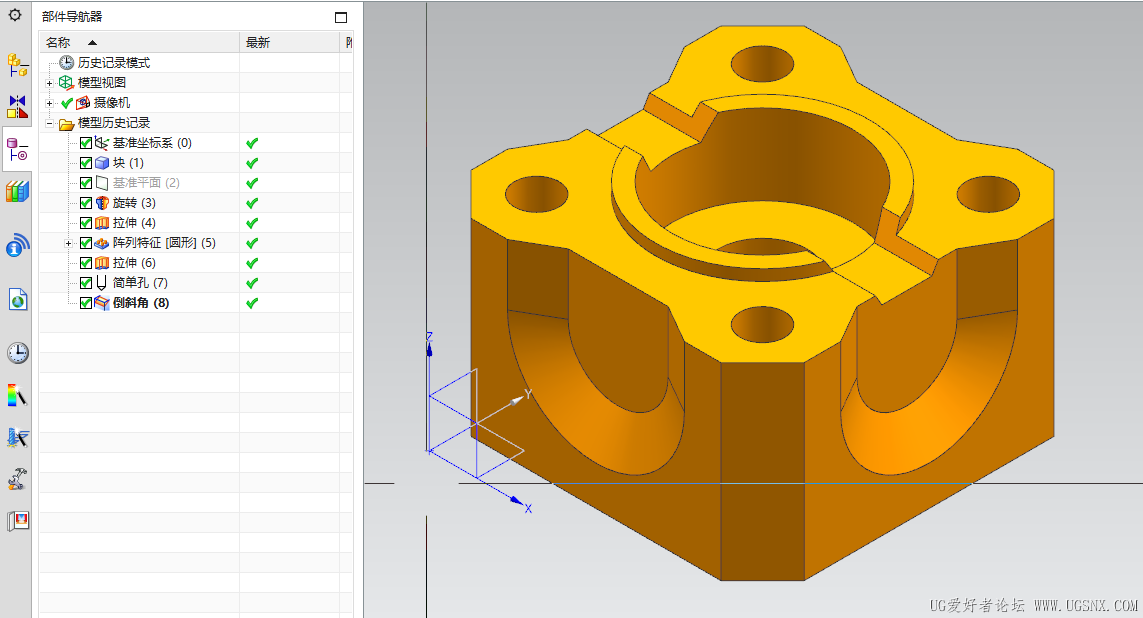Screen dimensions: 1143x618
Task: Uncheck the 阵列特征 [圆形] (5) checkbox
Action: click(x=86, y=243)
